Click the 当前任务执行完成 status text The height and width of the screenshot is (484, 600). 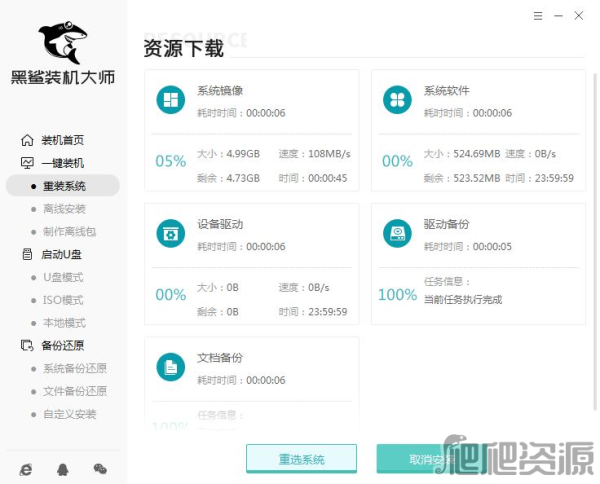tap(463, 300)
